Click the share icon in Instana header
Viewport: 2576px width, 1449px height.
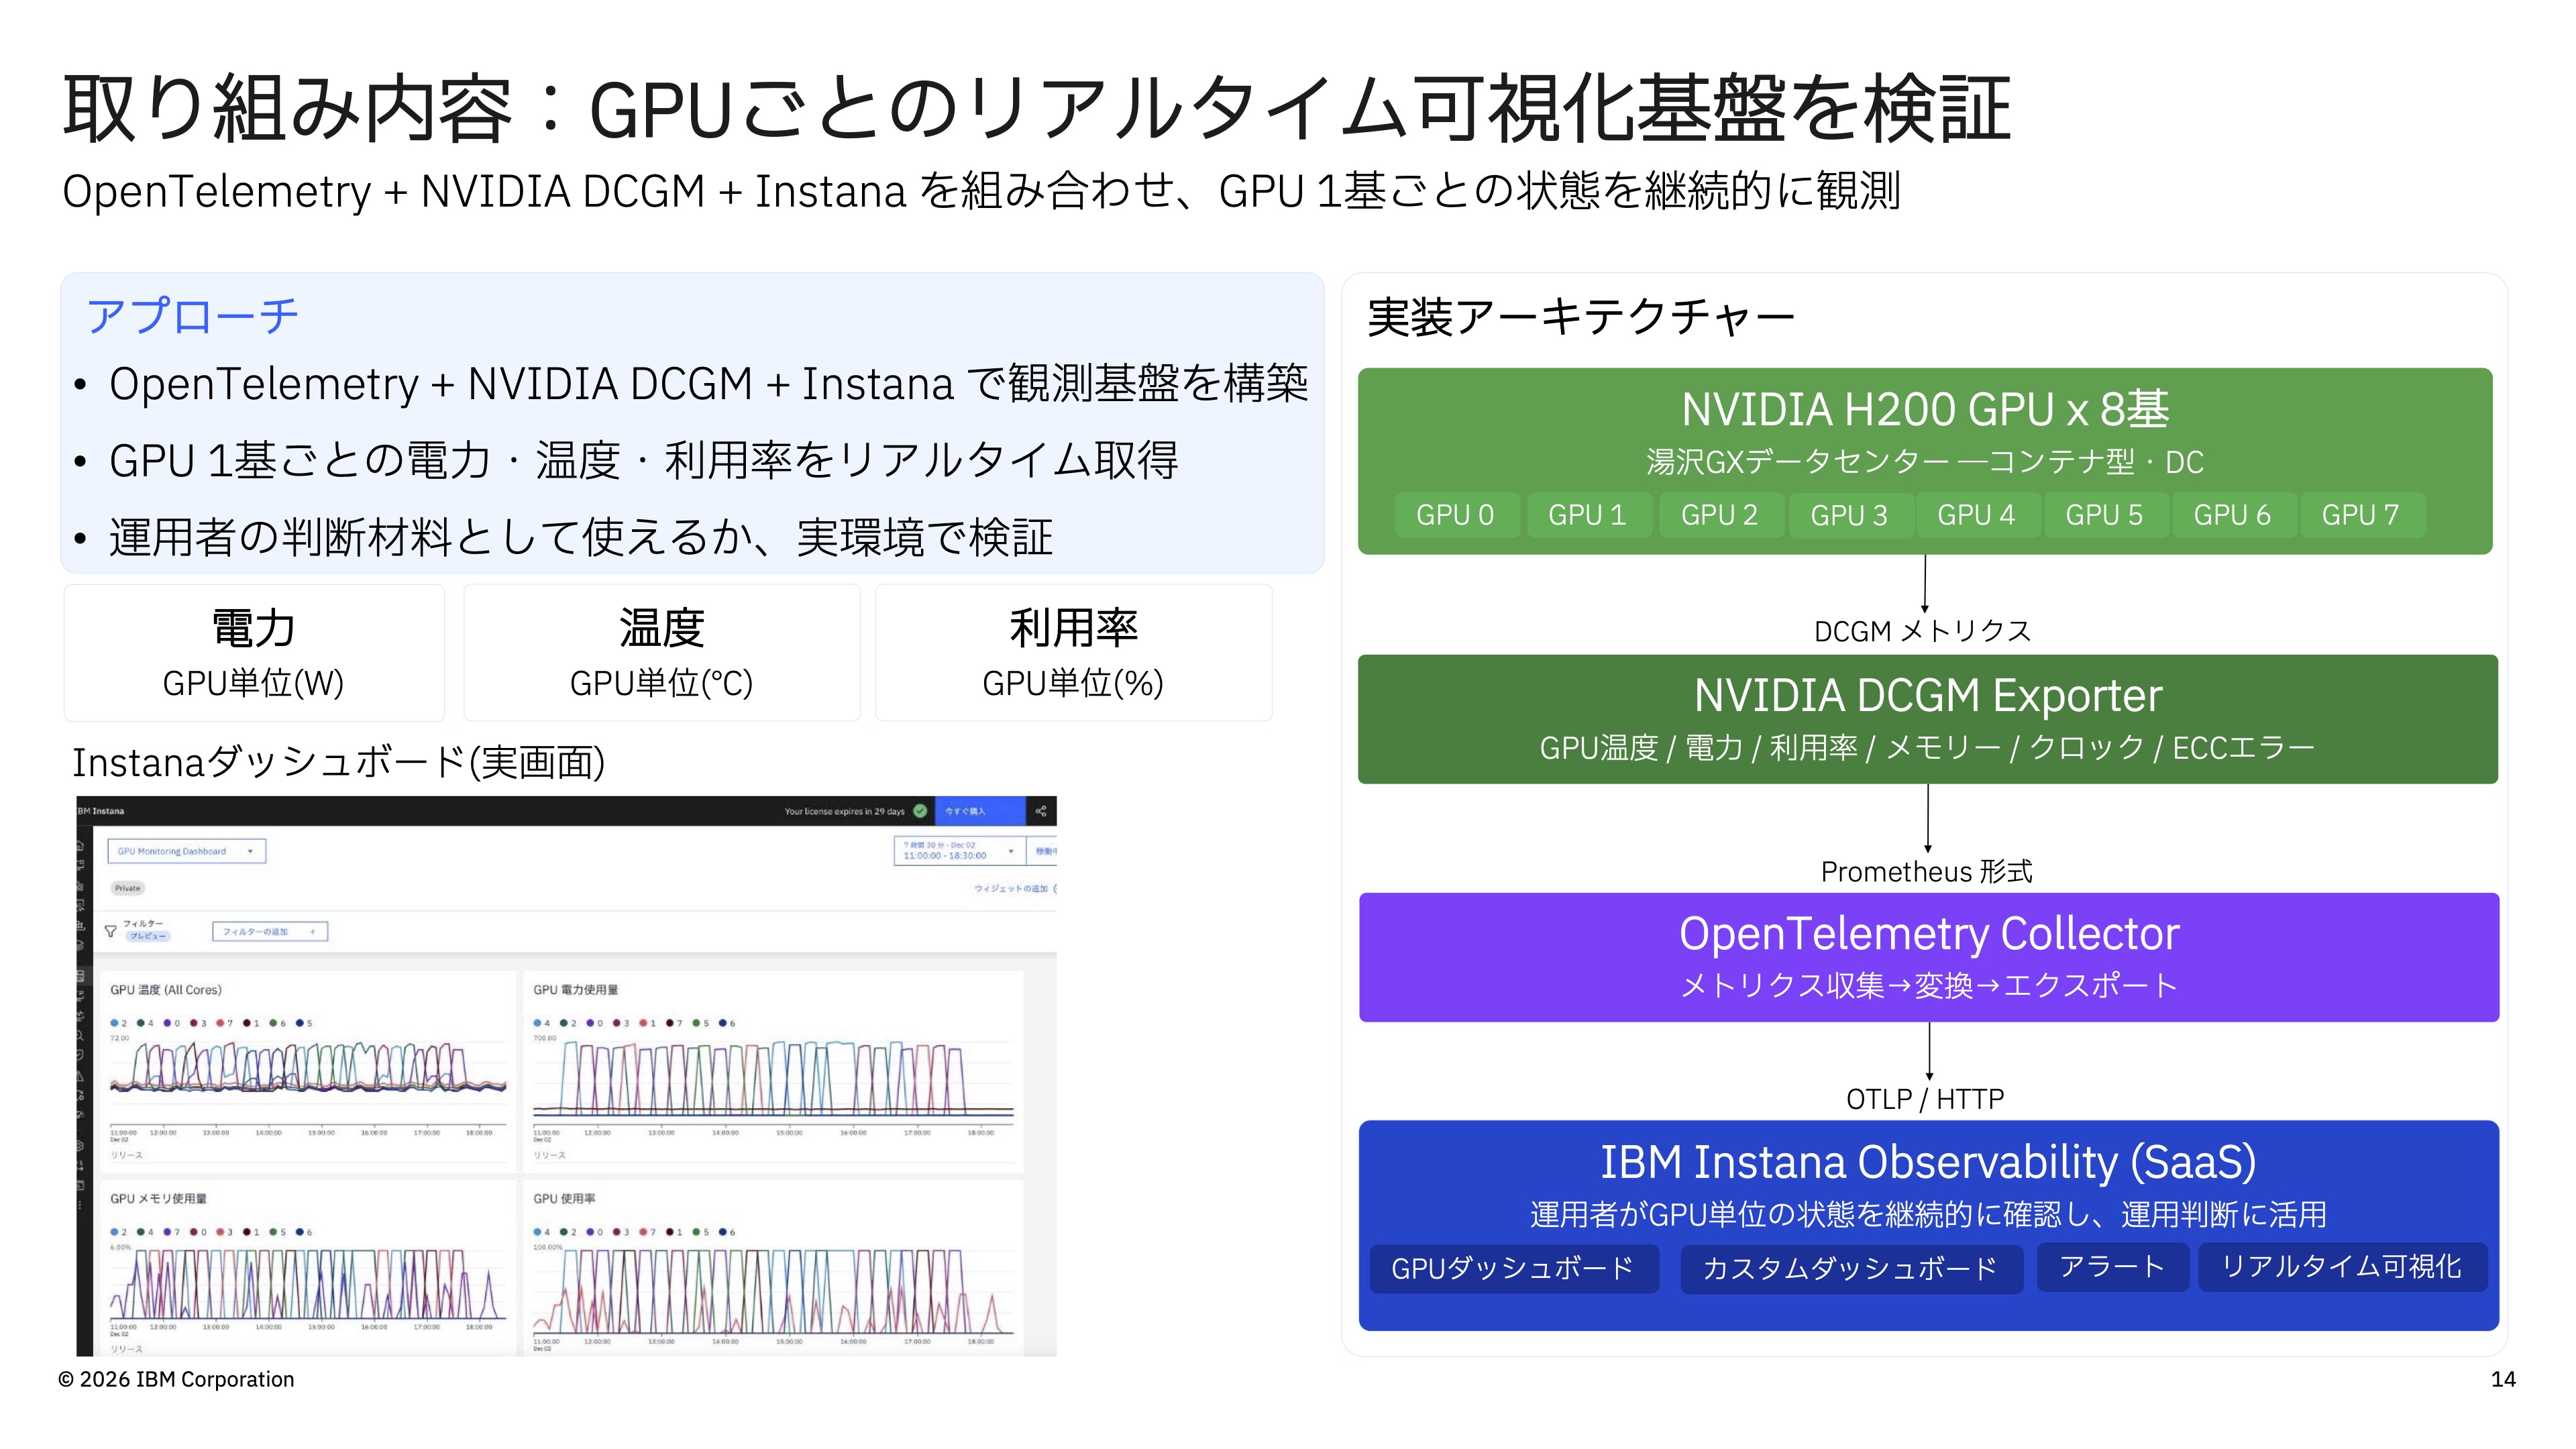(1041, 811)
